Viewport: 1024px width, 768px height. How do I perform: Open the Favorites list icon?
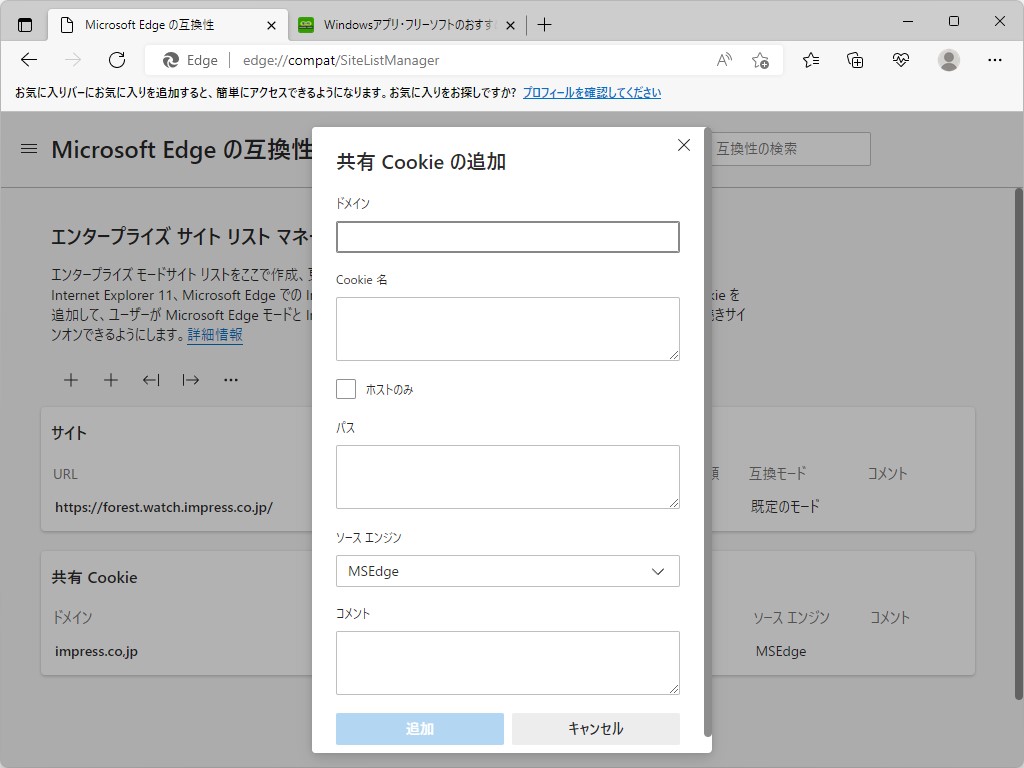809,60
